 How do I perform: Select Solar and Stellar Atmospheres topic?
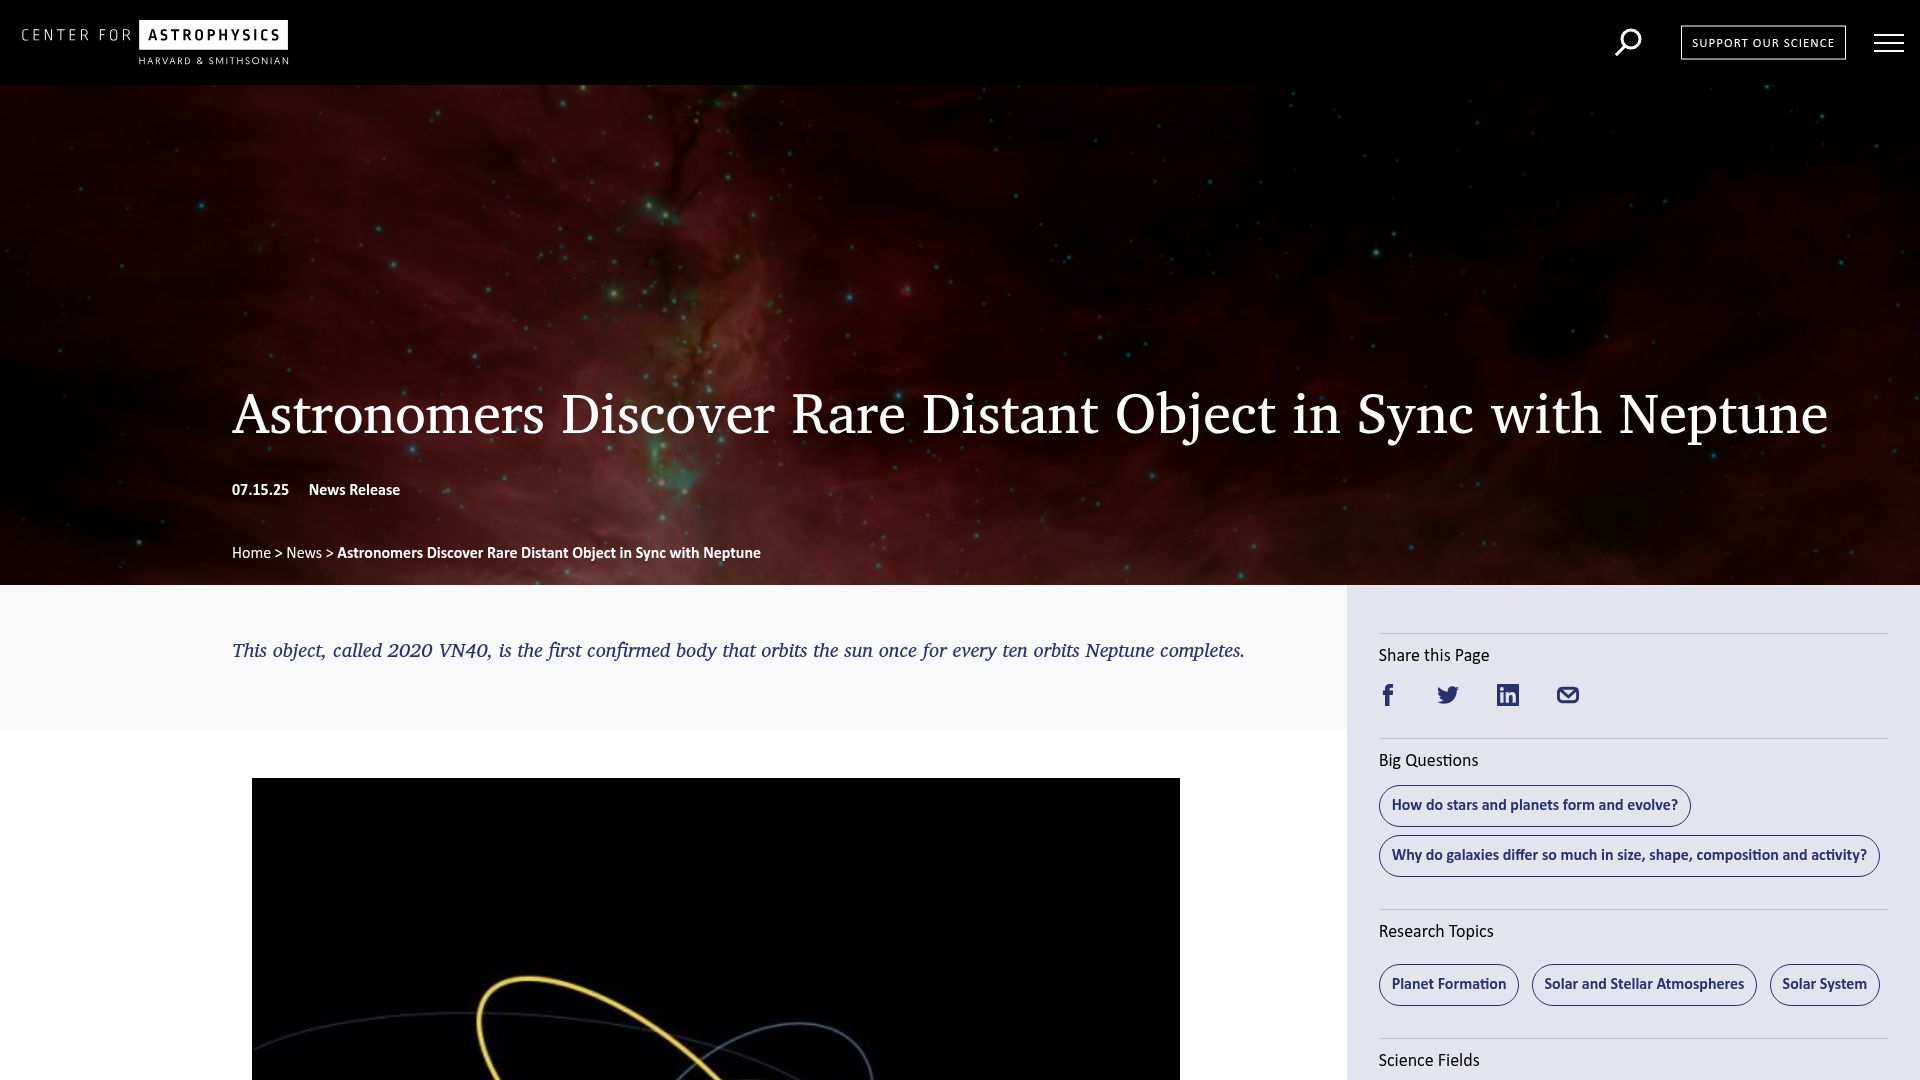point(1644,985)
